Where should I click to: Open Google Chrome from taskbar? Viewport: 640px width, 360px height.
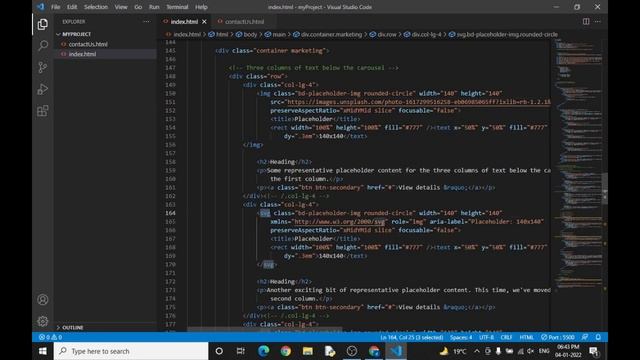[x=286, y=351]
